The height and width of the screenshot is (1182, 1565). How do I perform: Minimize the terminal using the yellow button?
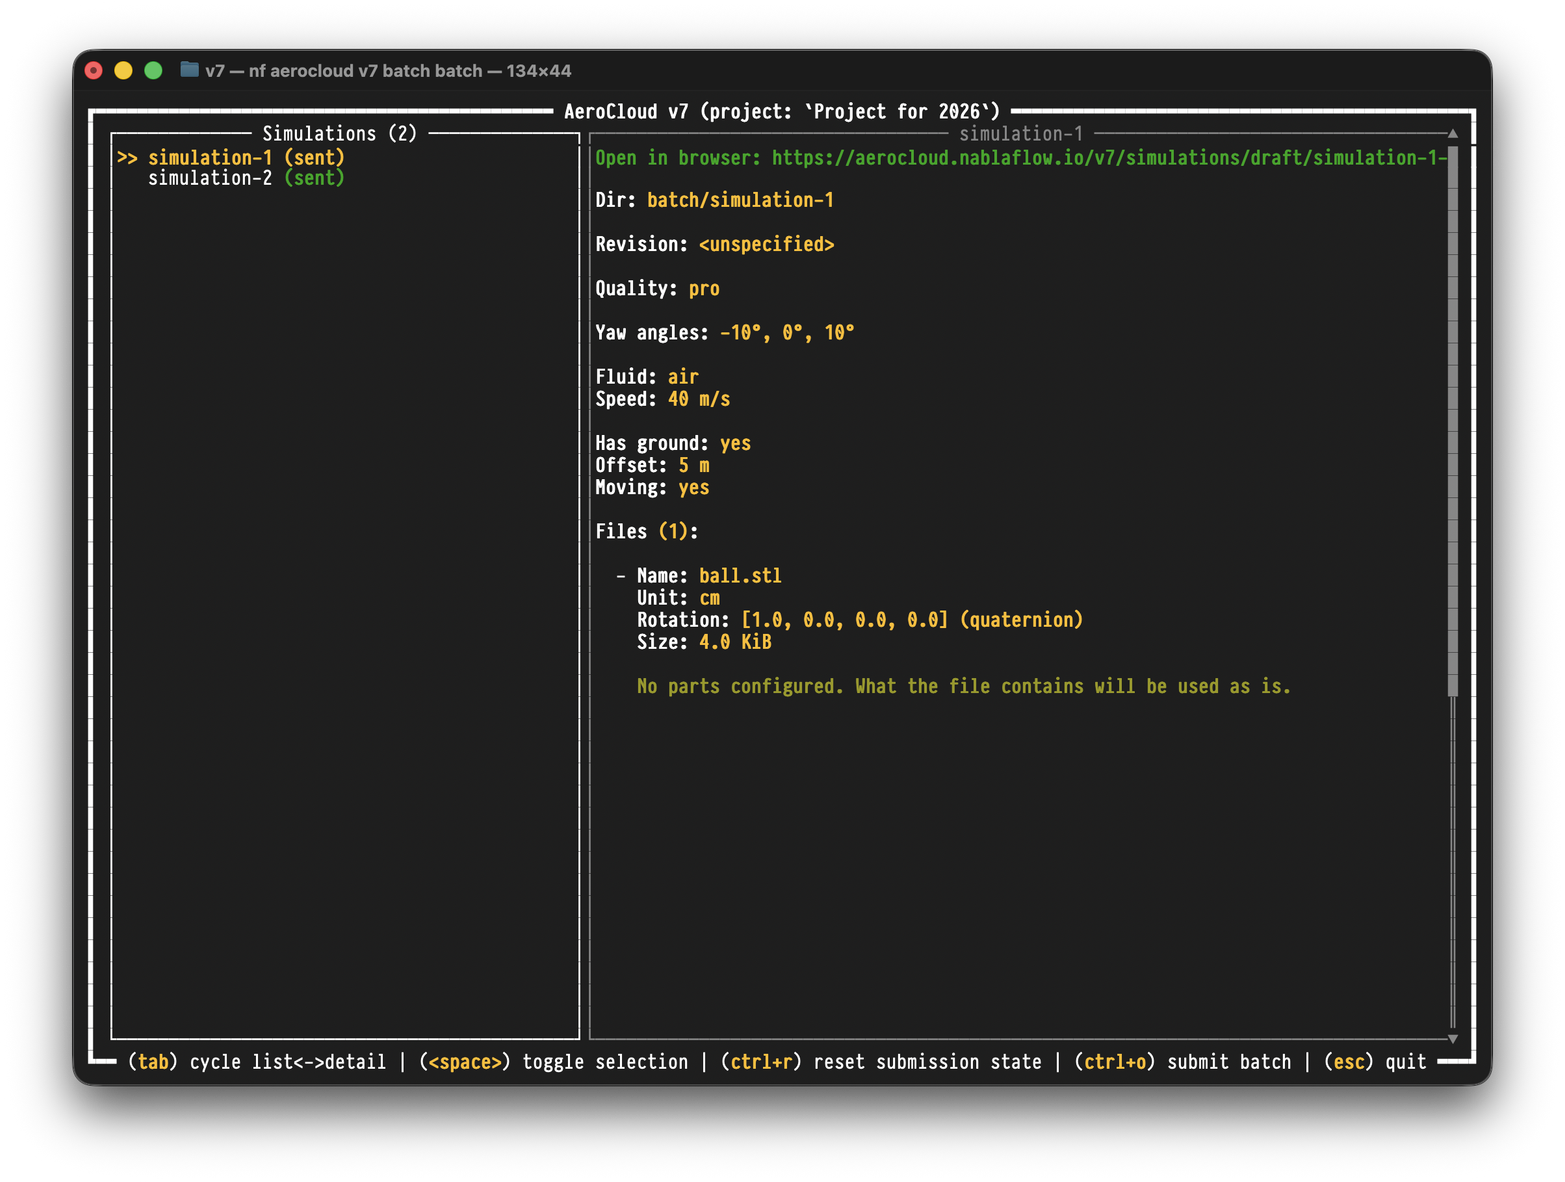(123, 70)
